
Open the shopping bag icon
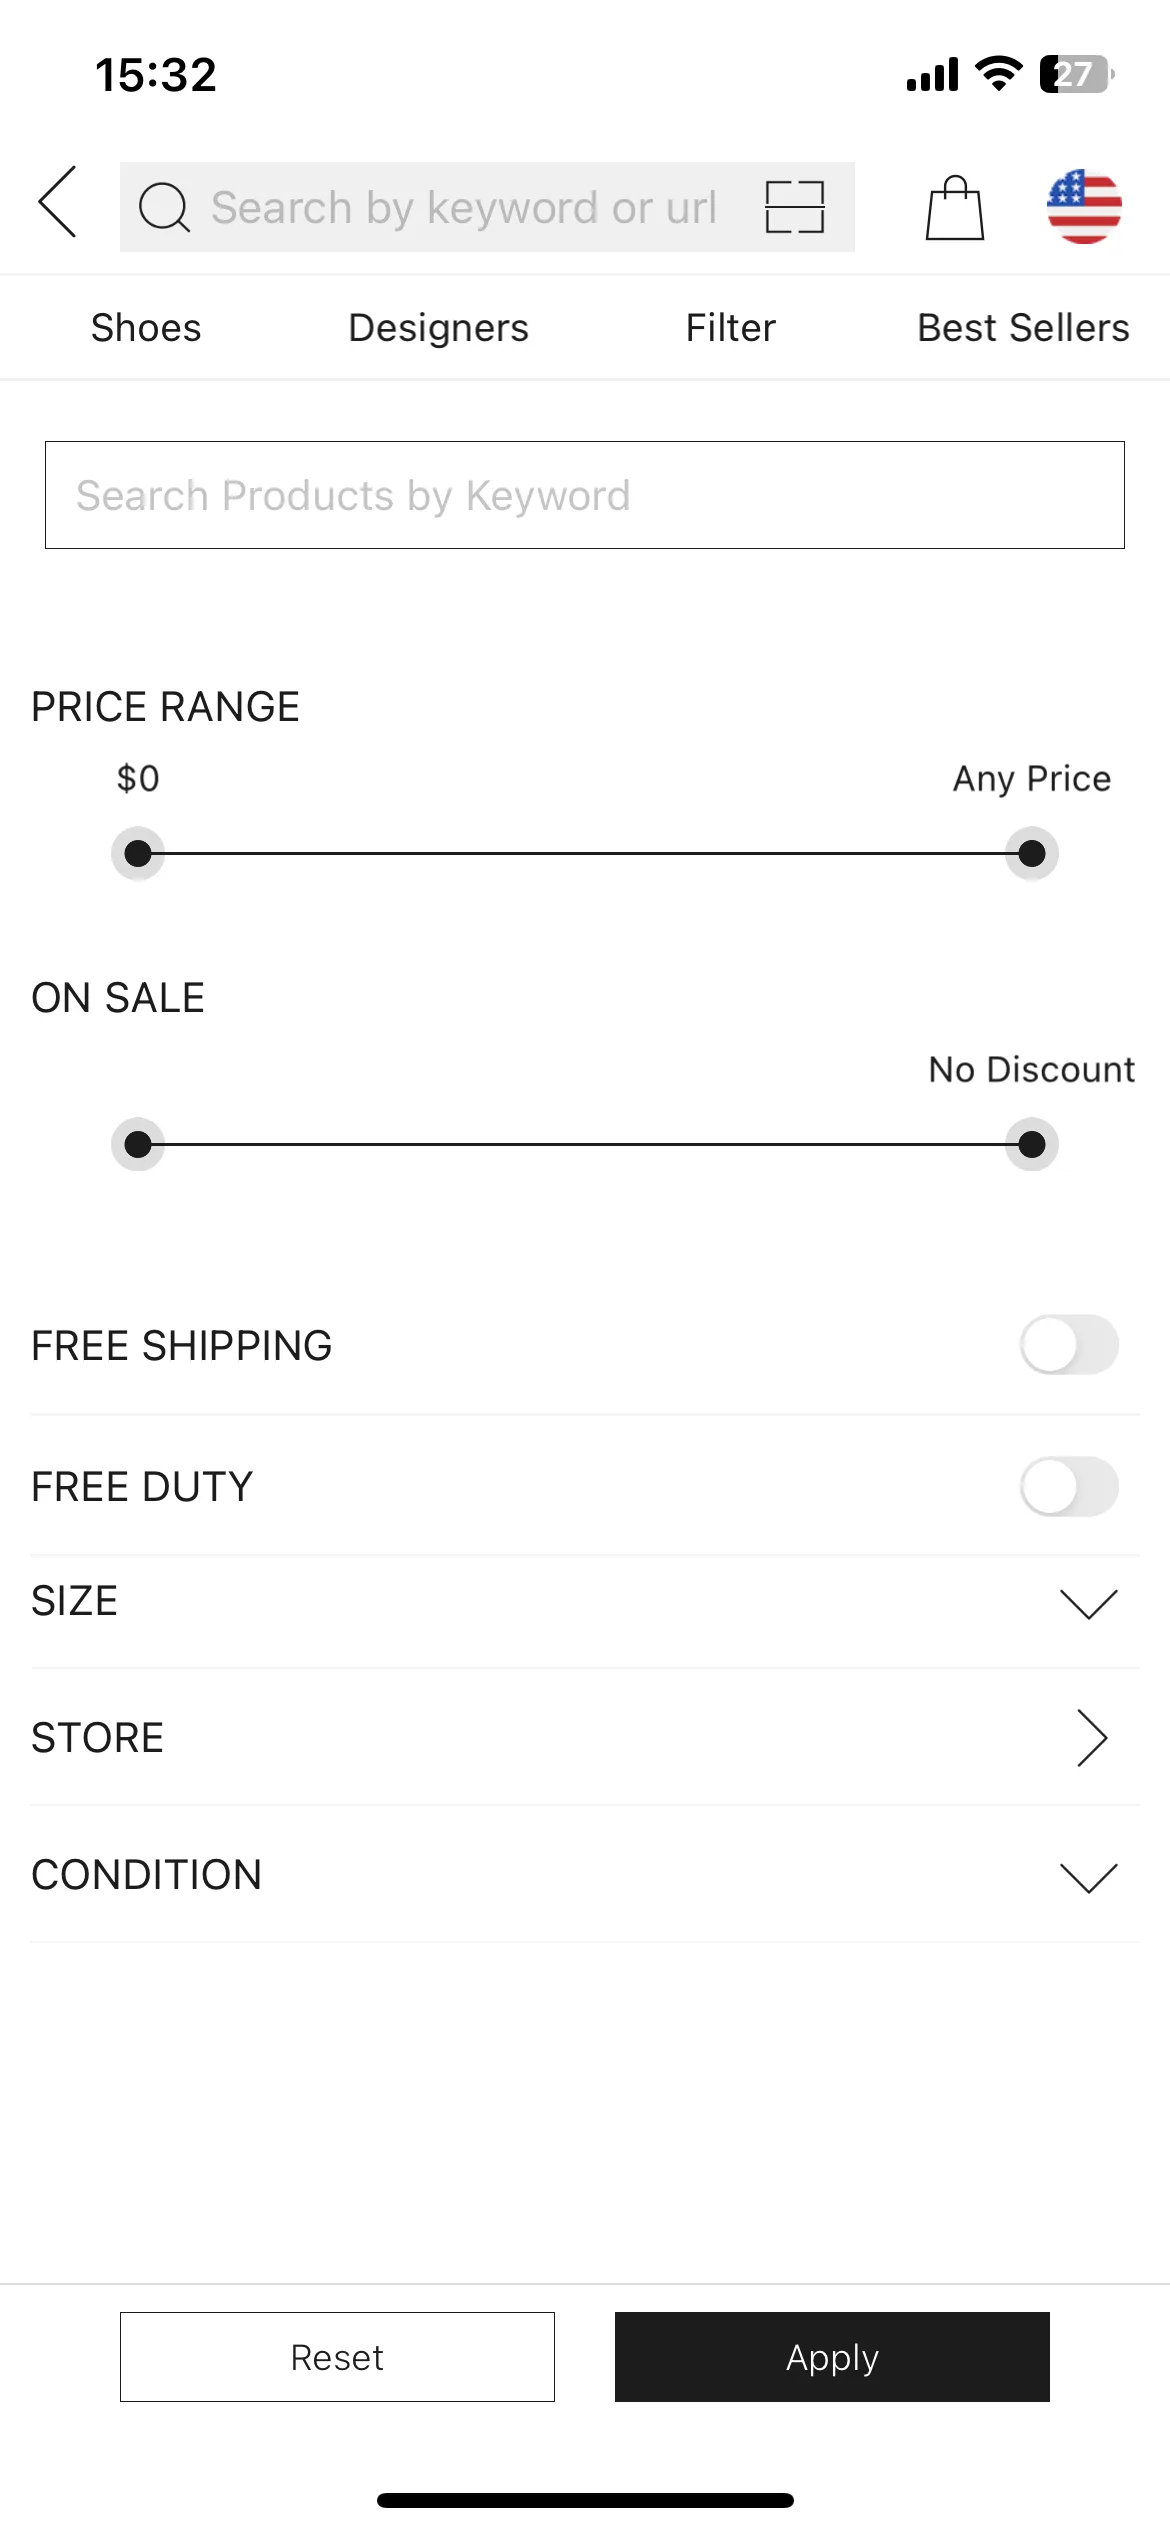pyautogui.click(x=954, y=207)
